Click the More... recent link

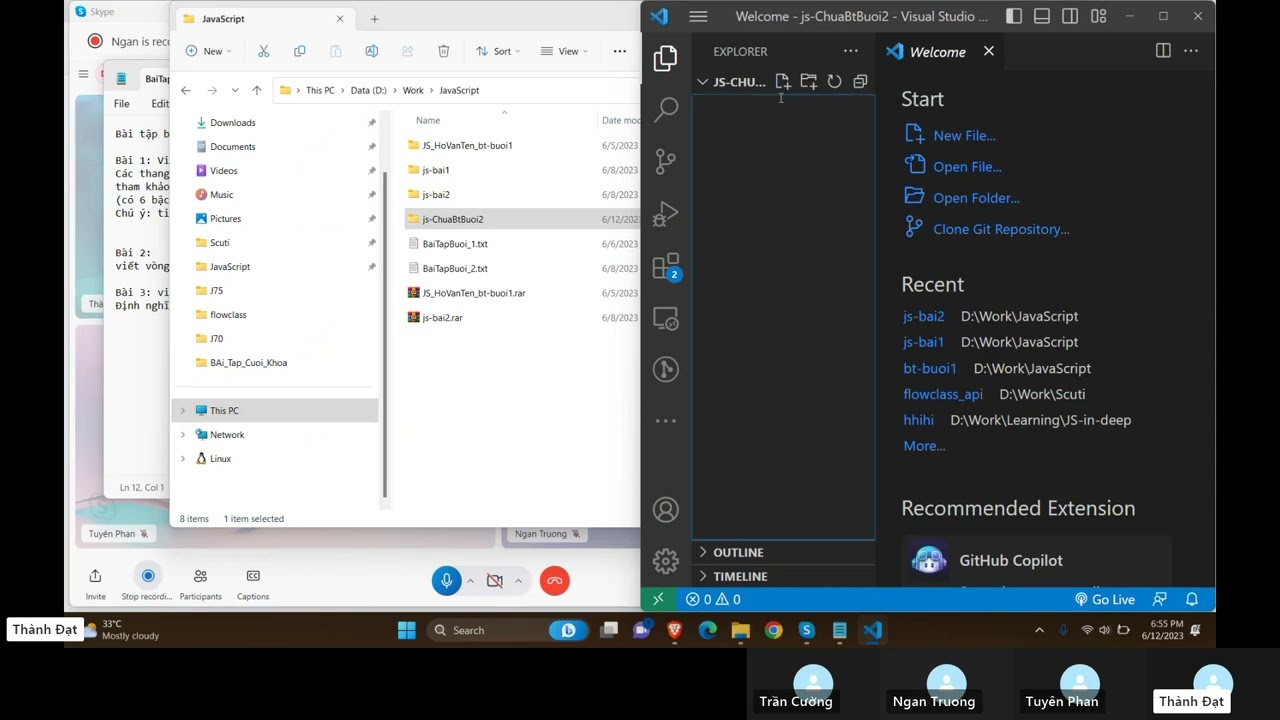(924, 446)
